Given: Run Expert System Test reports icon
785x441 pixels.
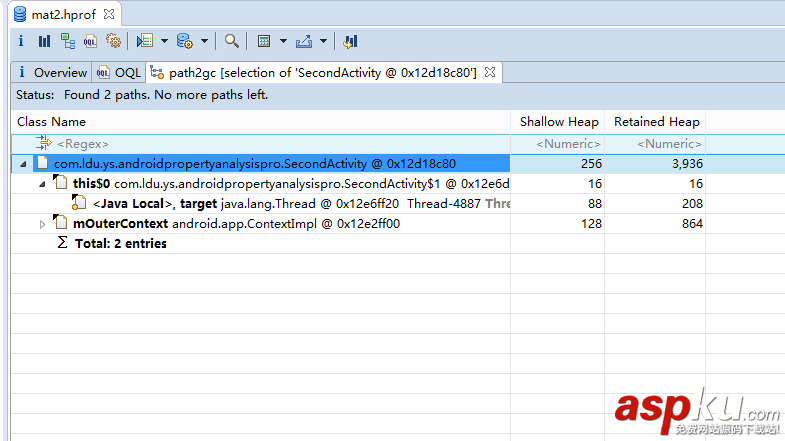Looking at the screenshot, I should [145, 41].
